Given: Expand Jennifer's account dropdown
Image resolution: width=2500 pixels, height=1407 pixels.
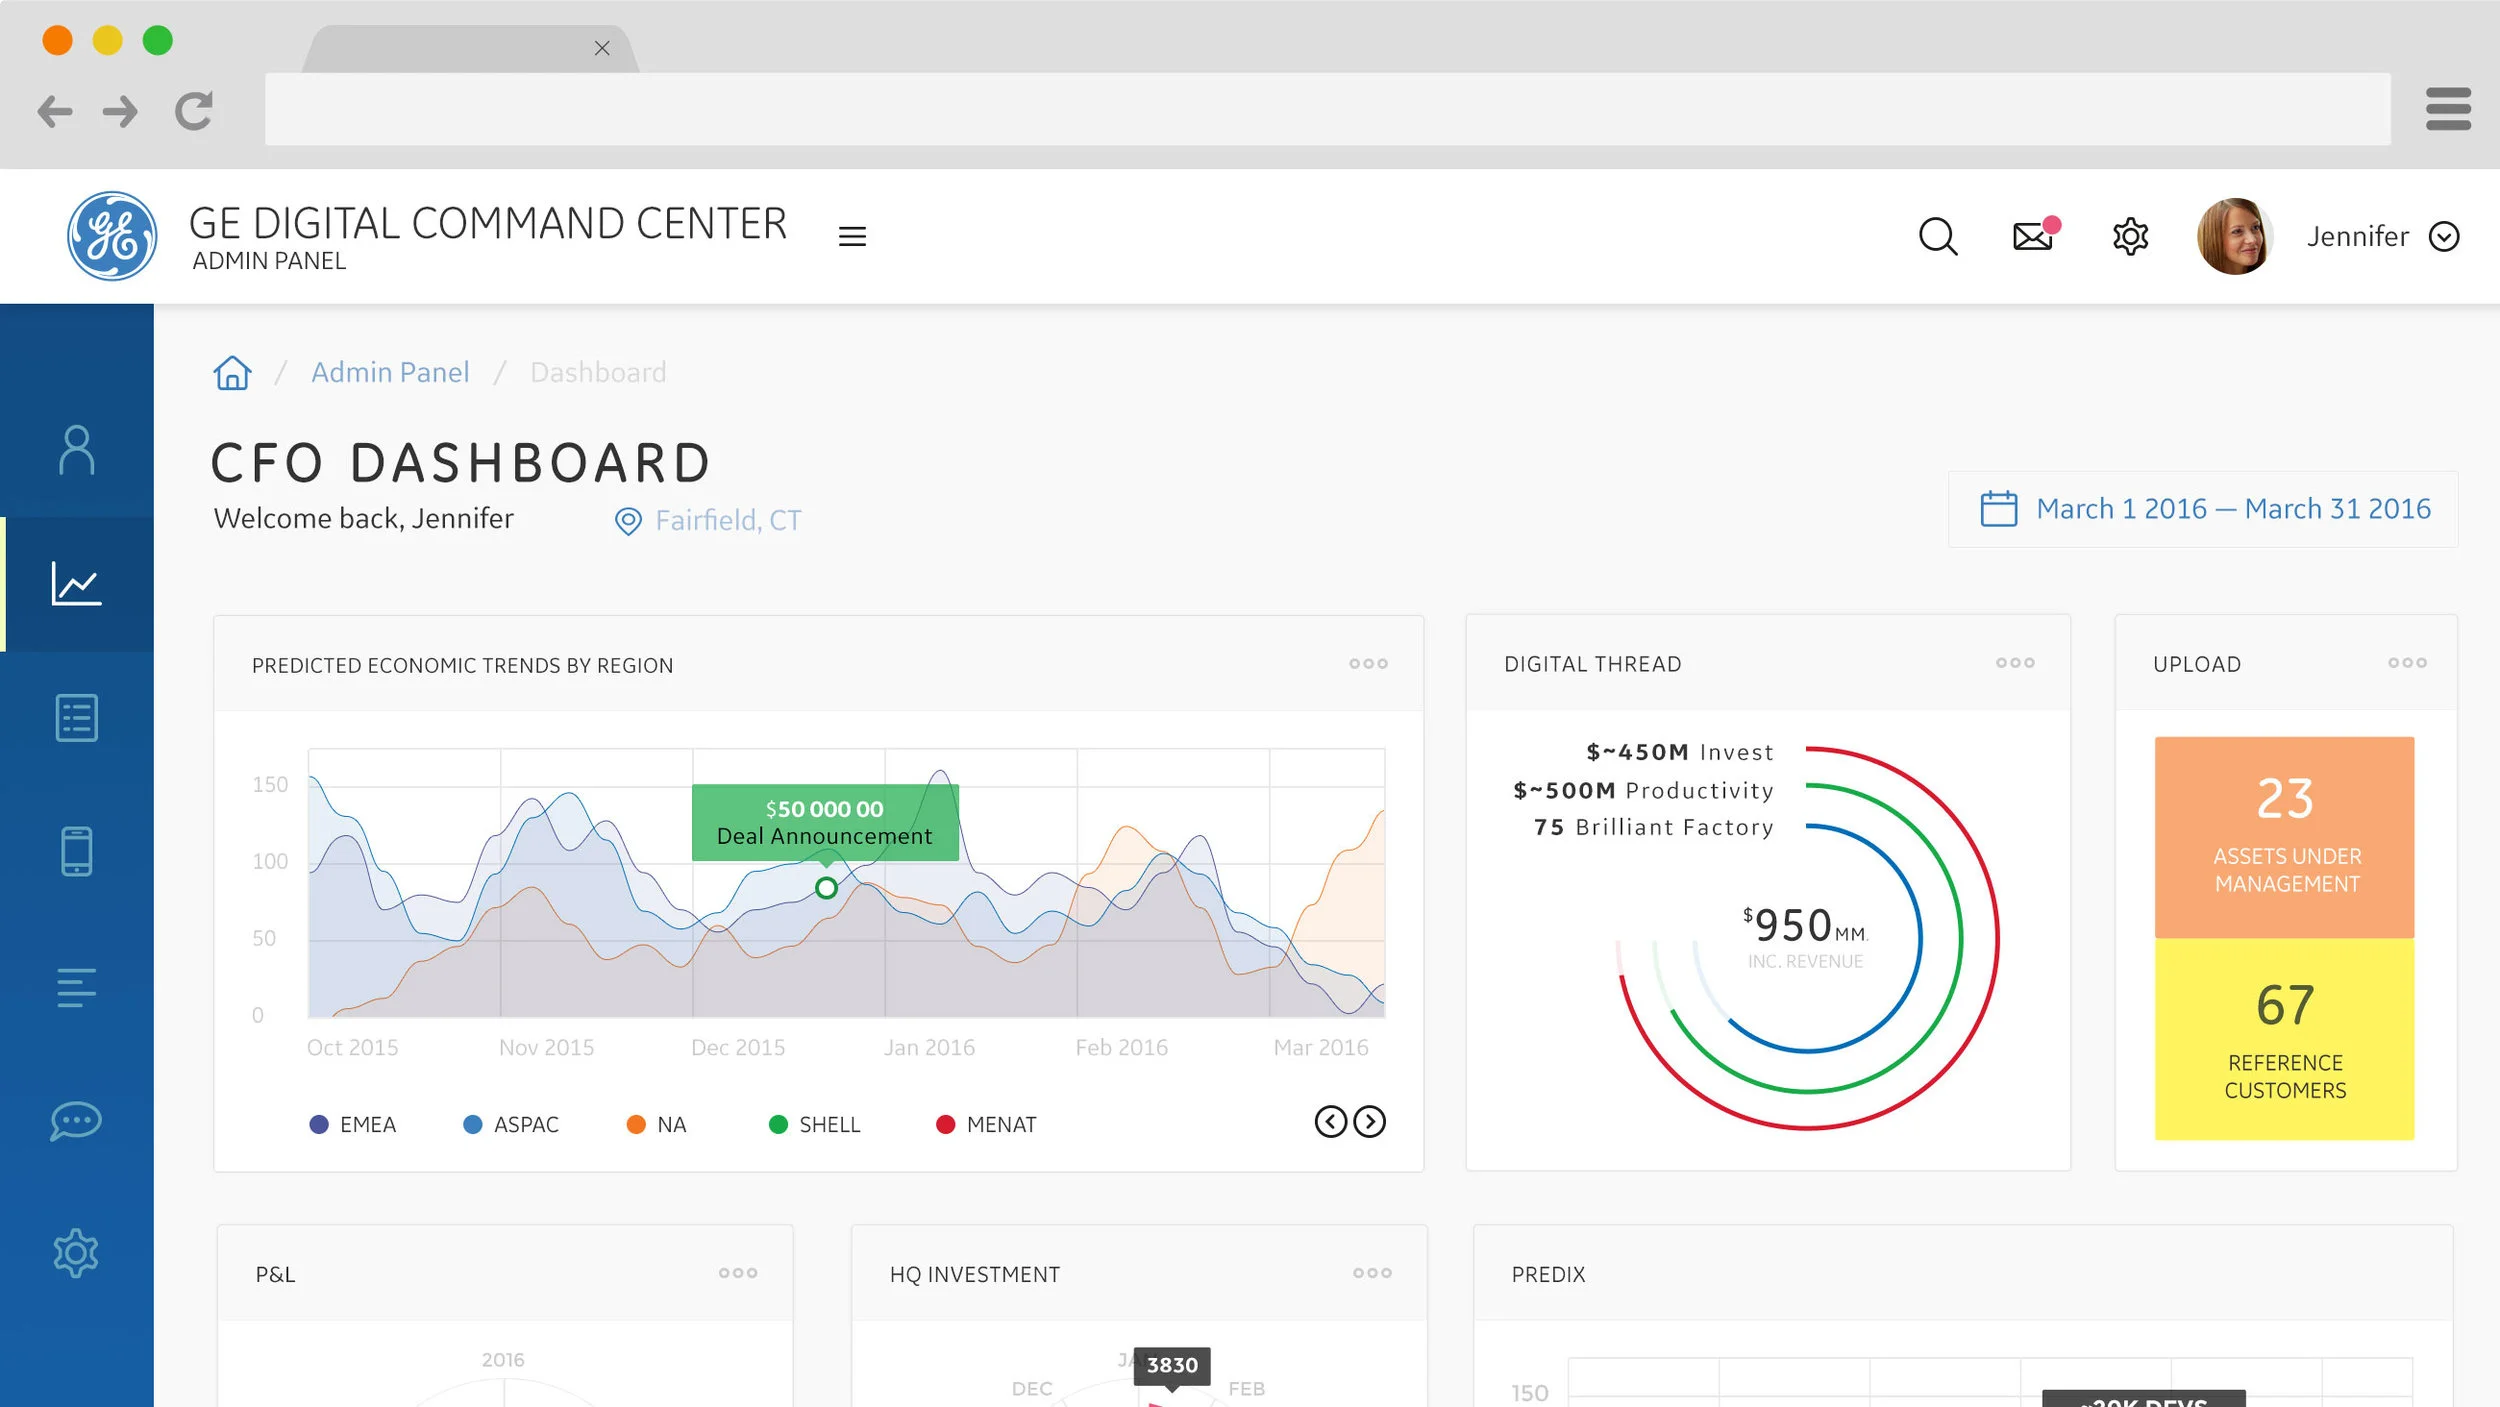Looking at the screenshot, I should click(2447, 236).
